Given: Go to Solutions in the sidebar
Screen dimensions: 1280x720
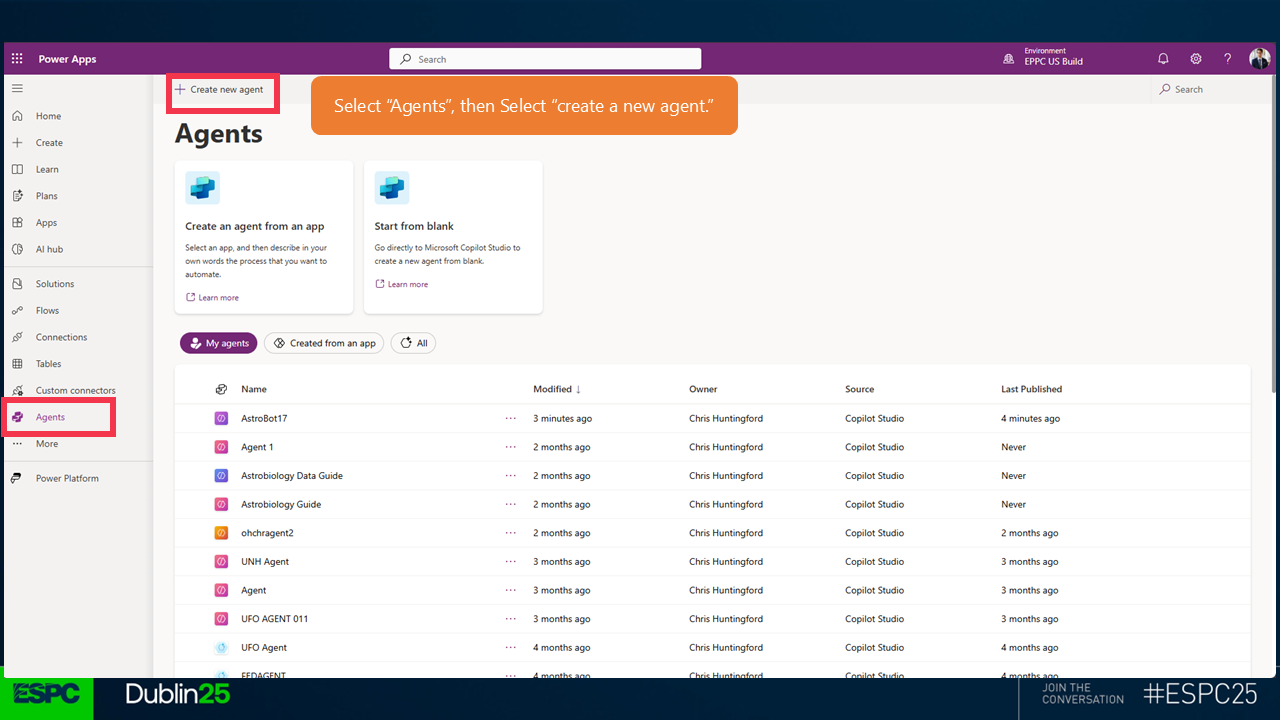Looking at the screenshot, I should tap(55, 284).
